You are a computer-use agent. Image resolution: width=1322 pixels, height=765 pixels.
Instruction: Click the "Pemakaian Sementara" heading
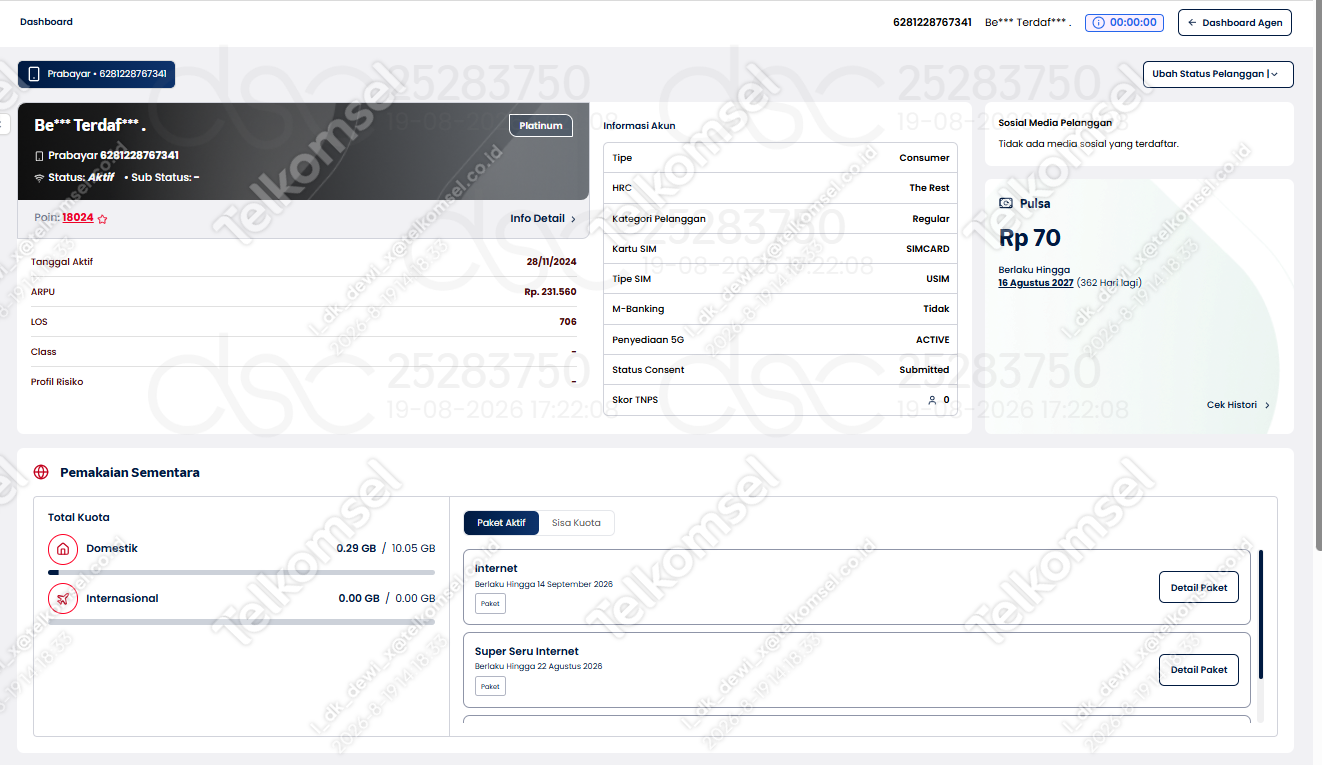(x=130, y=472)
